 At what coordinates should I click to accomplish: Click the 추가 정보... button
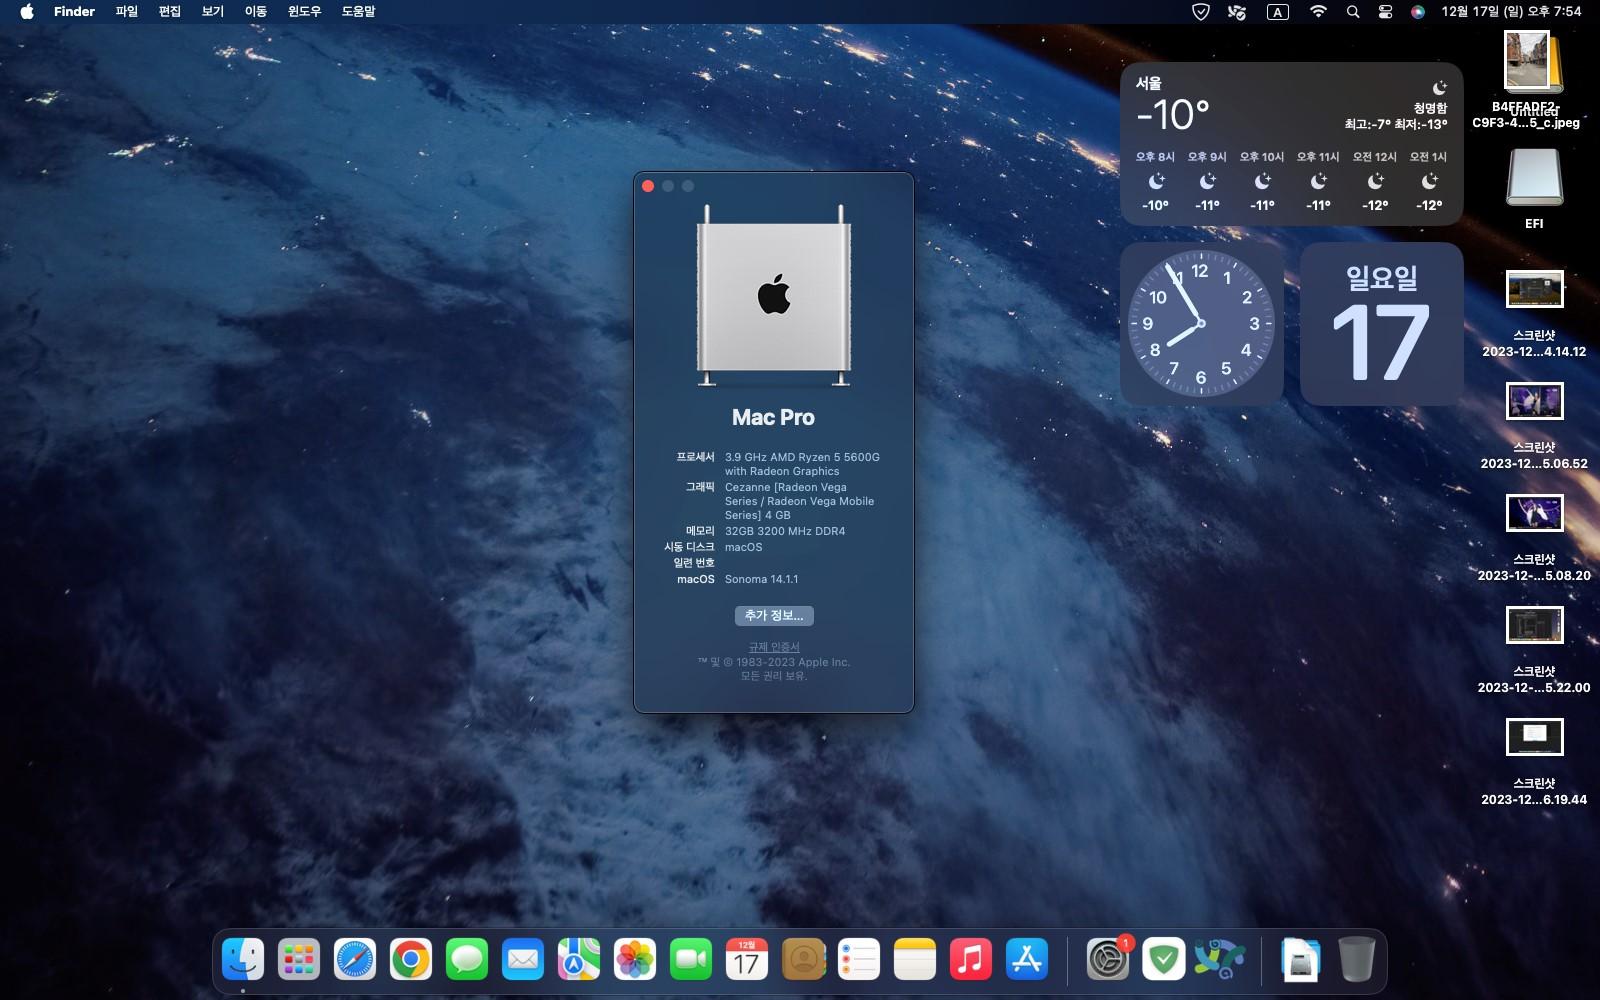tap(773, 616)
